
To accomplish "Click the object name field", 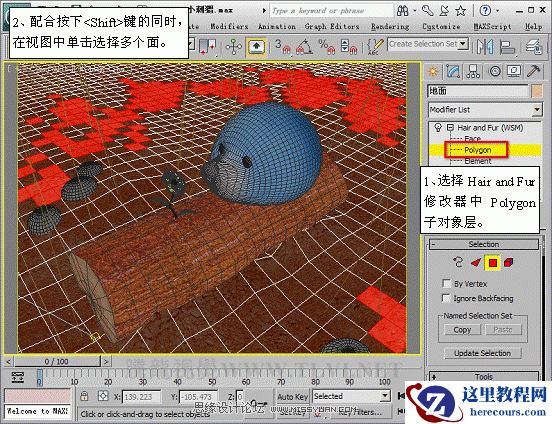I will point(478,91).
